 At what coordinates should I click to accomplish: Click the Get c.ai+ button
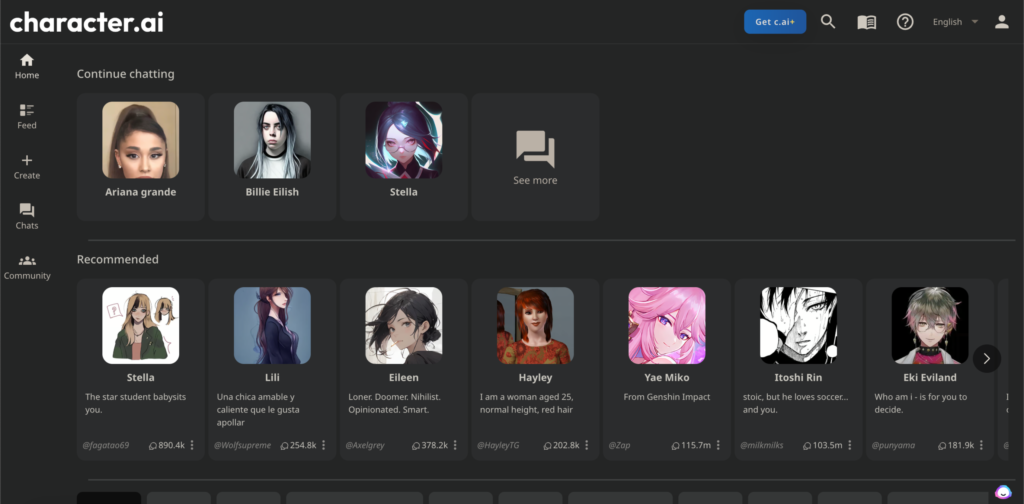click(x=775, y=22)
